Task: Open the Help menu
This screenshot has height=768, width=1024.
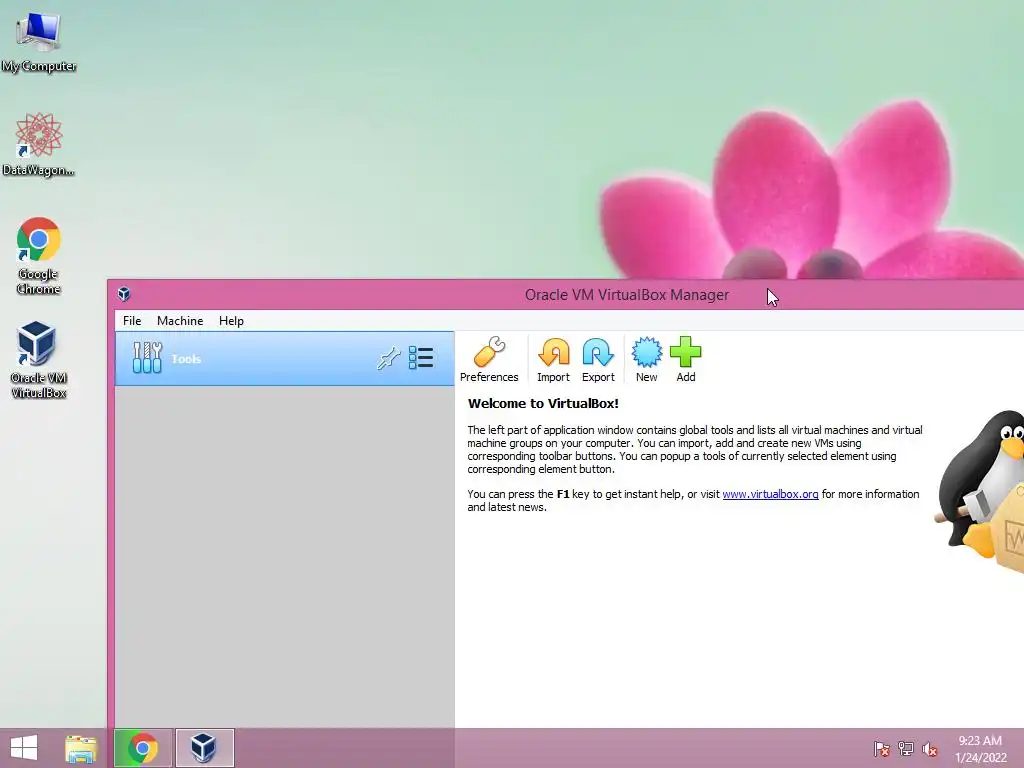Action: point(231,321)
